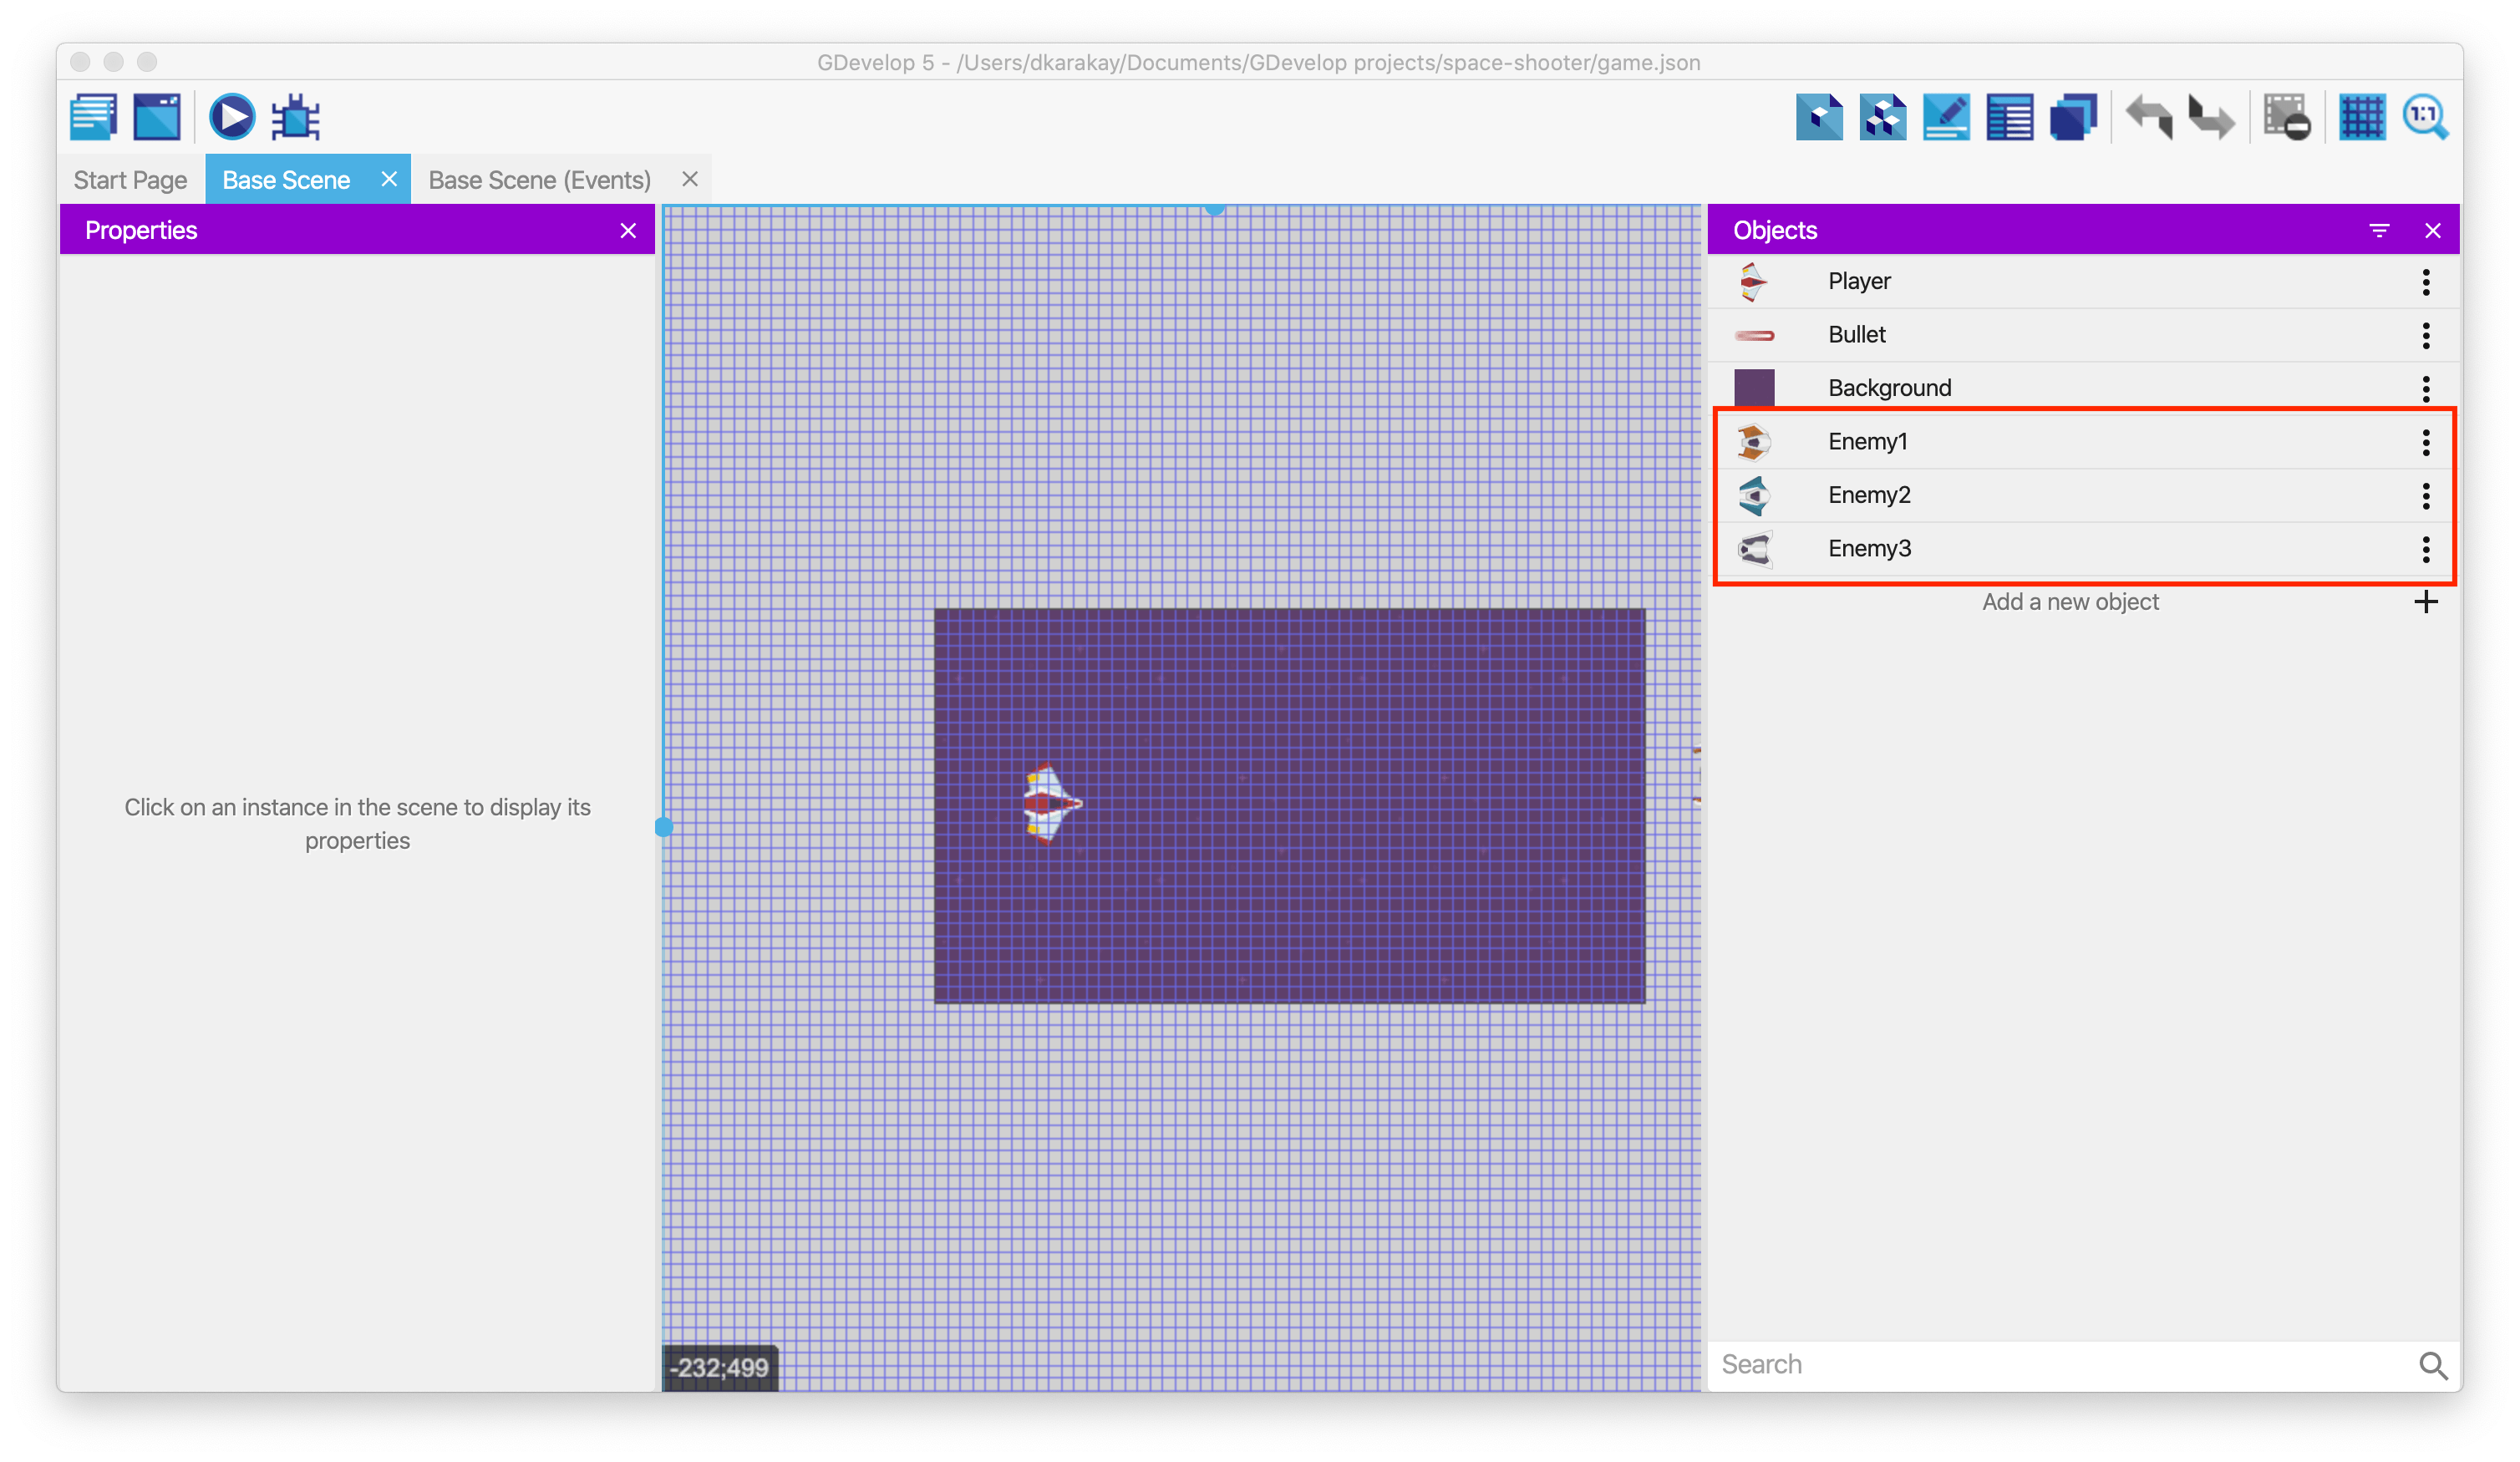Click Add a new object
Screen dimensions: 2520x1462
[x=2070, y=602]
